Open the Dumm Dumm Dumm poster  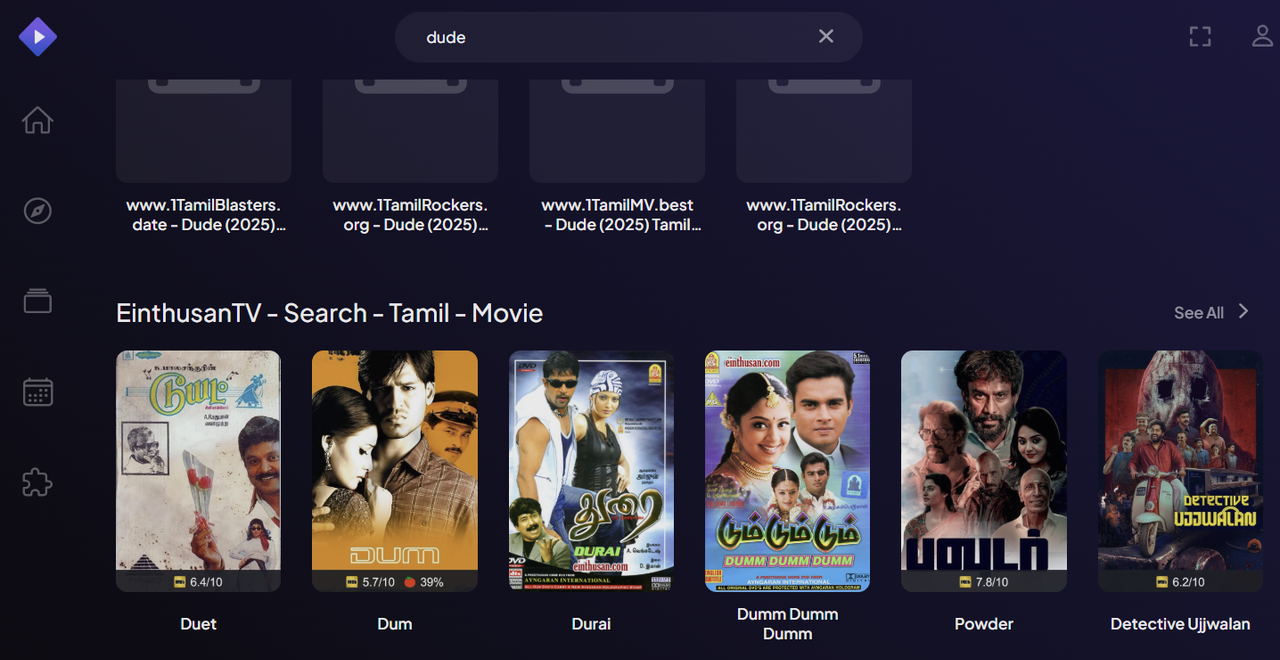coord(787,471)
